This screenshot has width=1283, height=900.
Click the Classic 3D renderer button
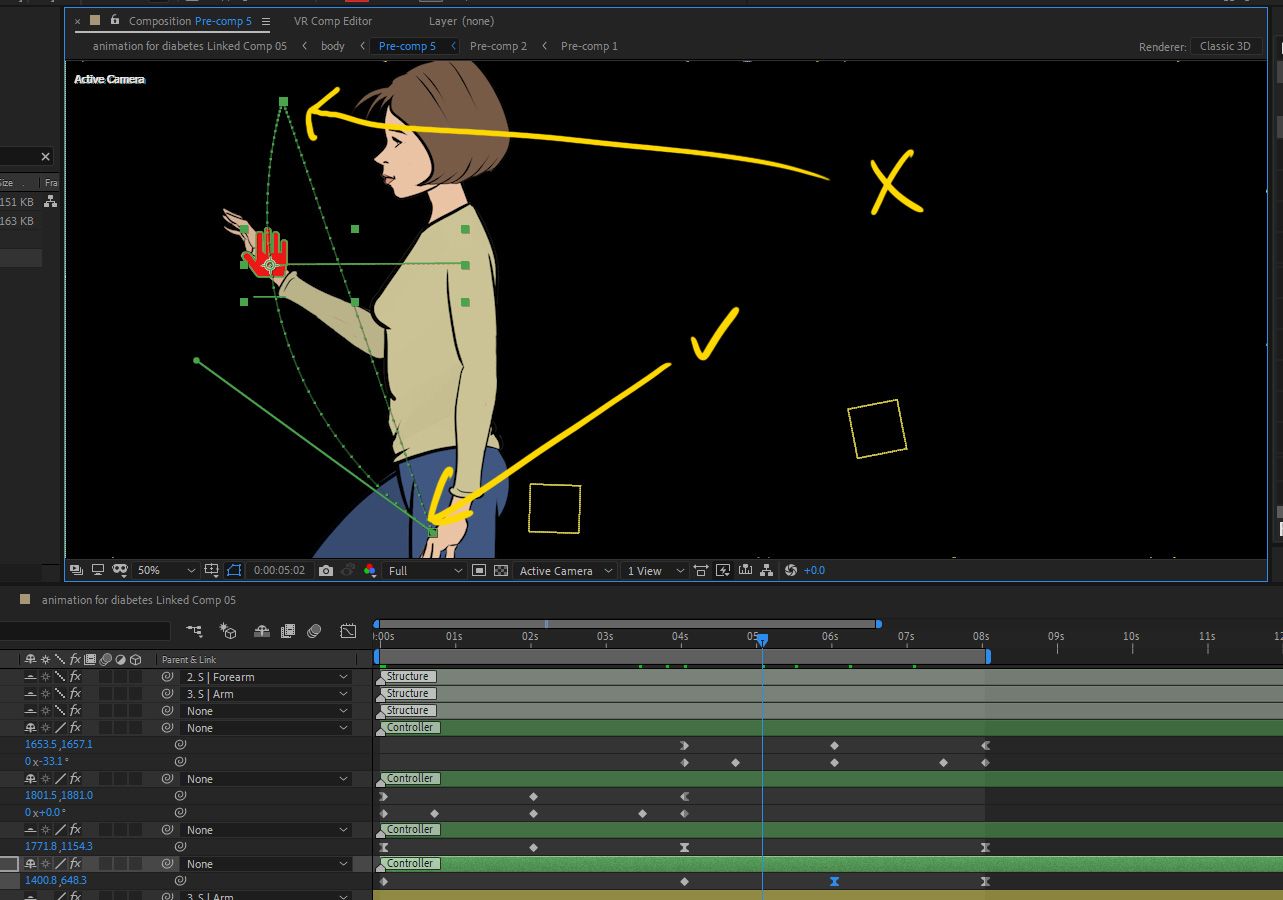pos(1226,46)
